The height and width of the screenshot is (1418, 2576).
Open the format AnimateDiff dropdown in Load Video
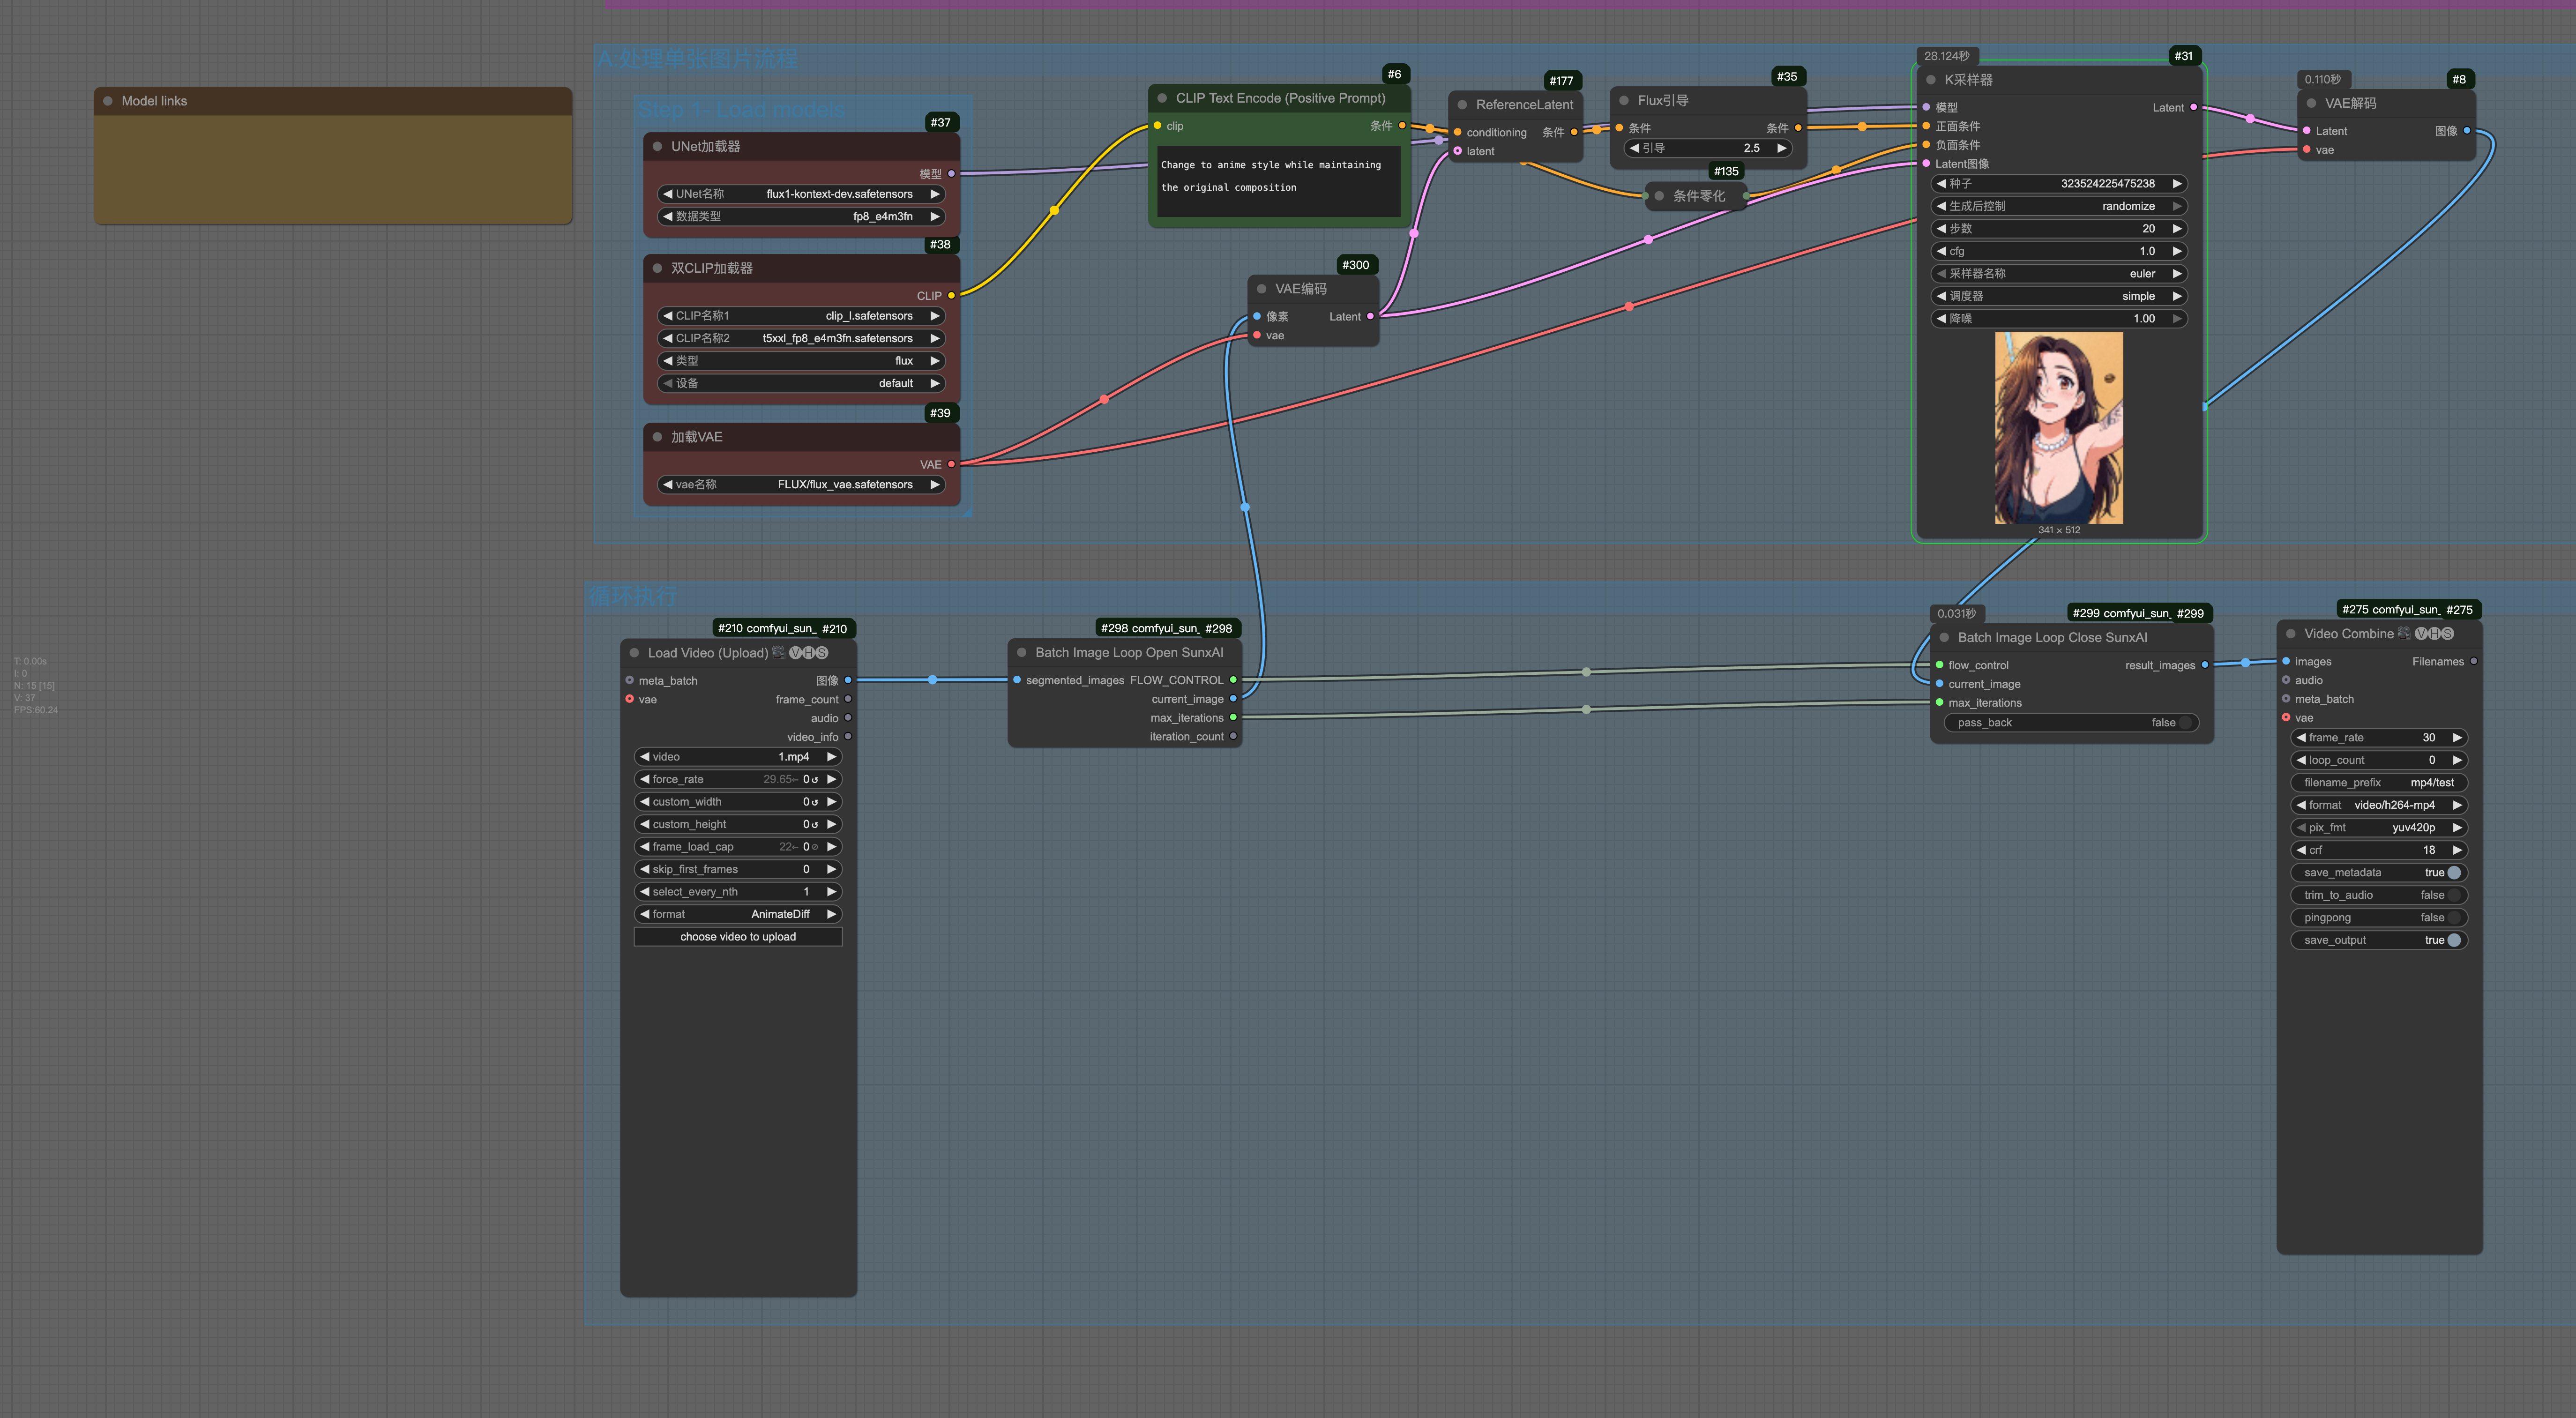click(x=738, y=914)
